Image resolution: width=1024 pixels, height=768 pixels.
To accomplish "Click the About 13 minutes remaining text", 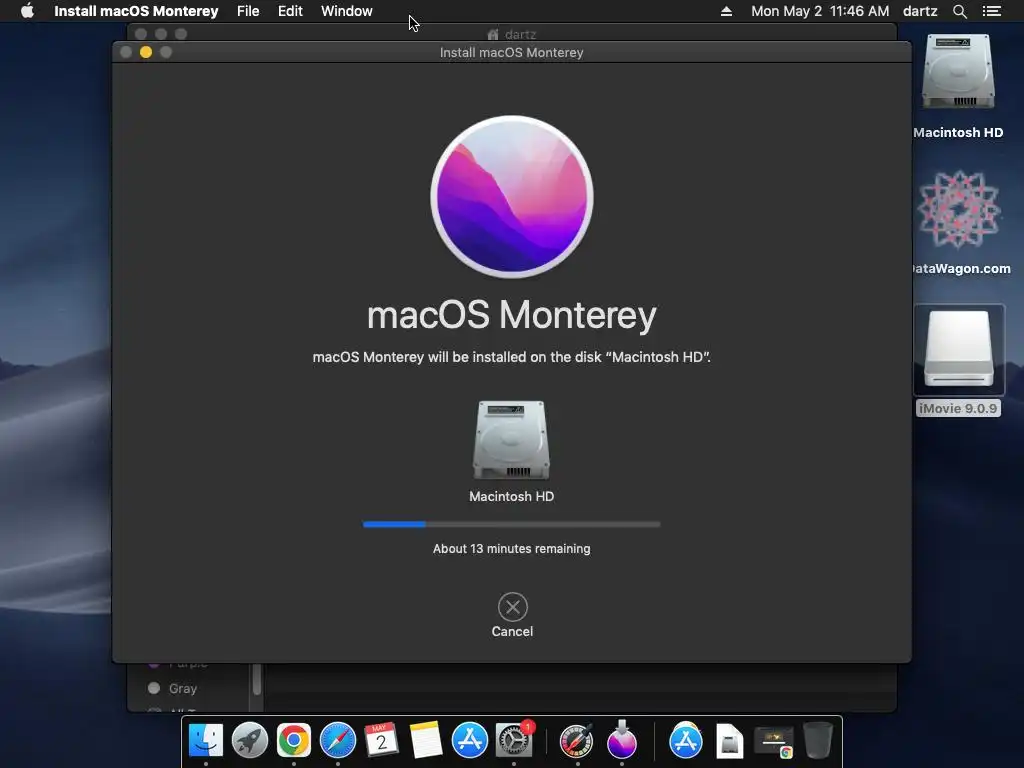I will tap(511, 549).
